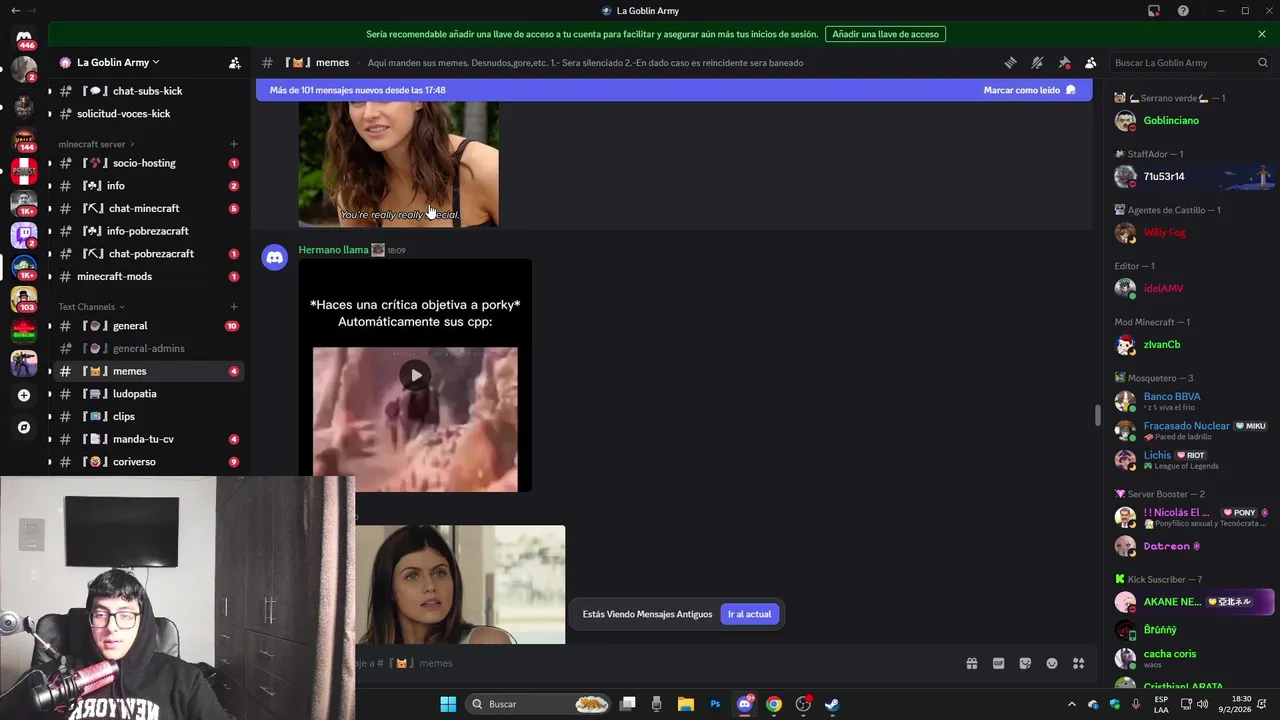The height and width of the screenshot is (720, 1280).
Task: Open member Datreon profile
Action: click(1192, 546)
